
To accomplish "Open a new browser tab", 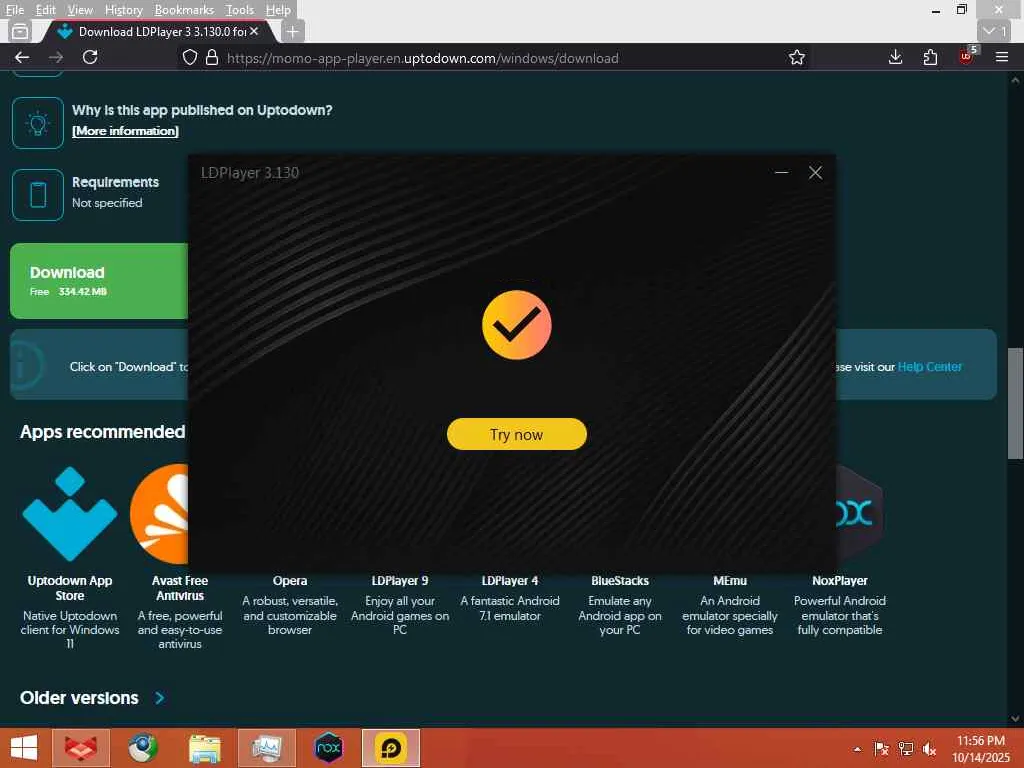I will tap(293, 31).
